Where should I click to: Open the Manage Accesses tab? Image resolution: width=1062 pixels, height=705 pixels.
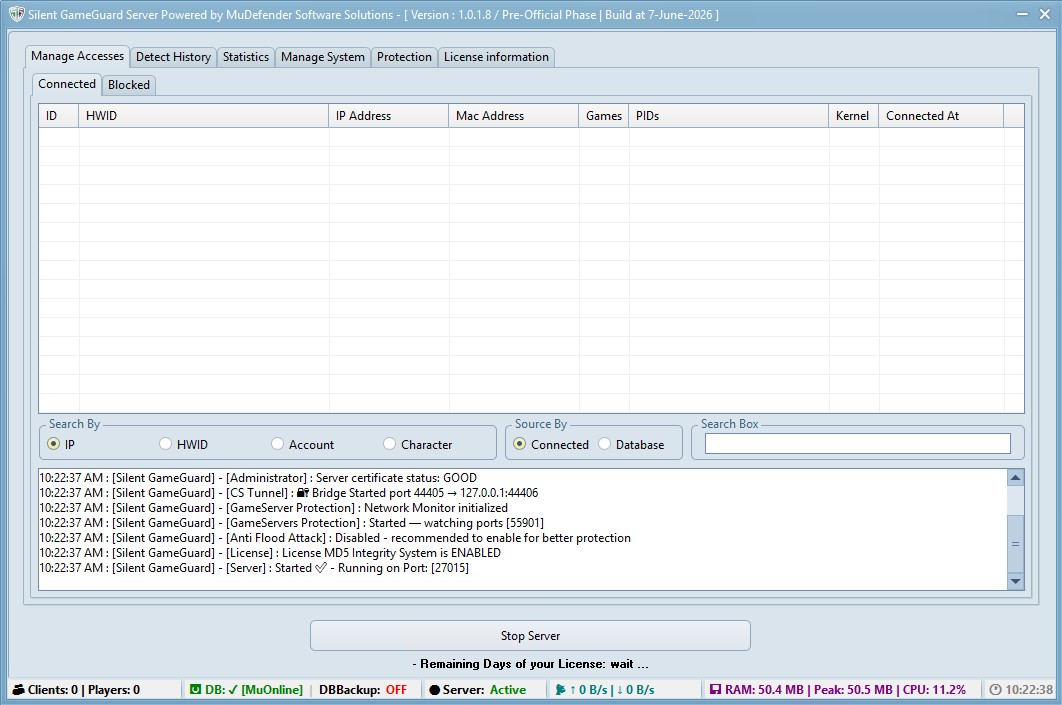point(77,56)
